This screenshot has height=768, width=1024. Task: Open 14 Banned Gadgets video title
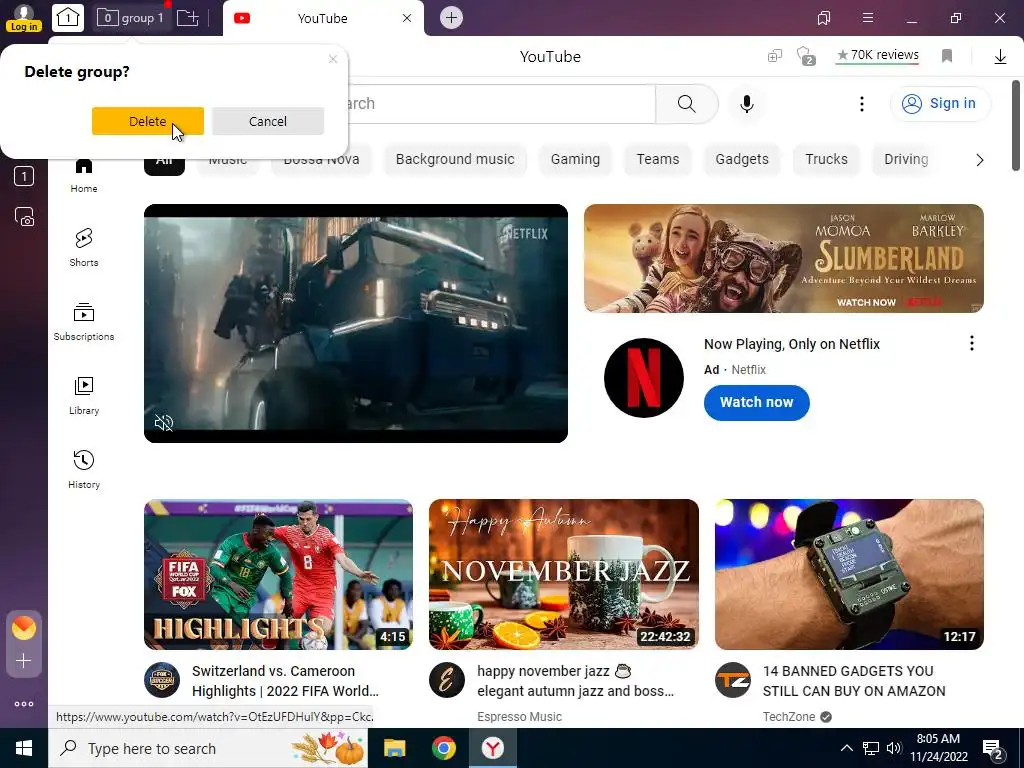coord(854,681)
